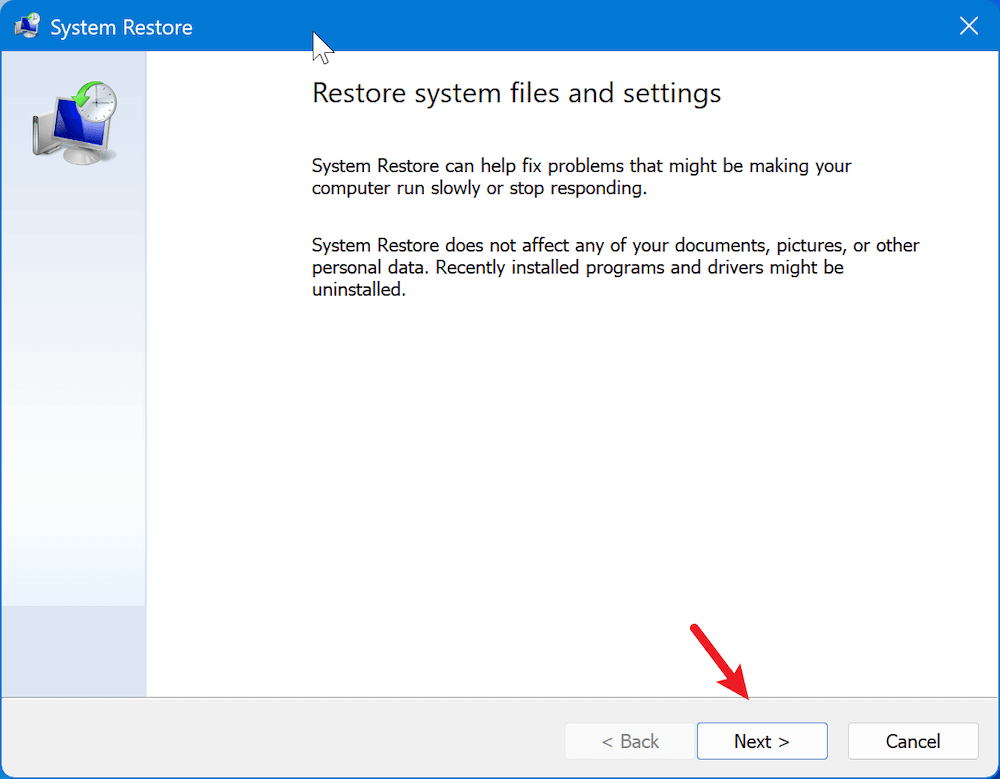Click the 'System Restore' title text
This screenshot has width=1000, height=779.
click(x=122, y=27)
